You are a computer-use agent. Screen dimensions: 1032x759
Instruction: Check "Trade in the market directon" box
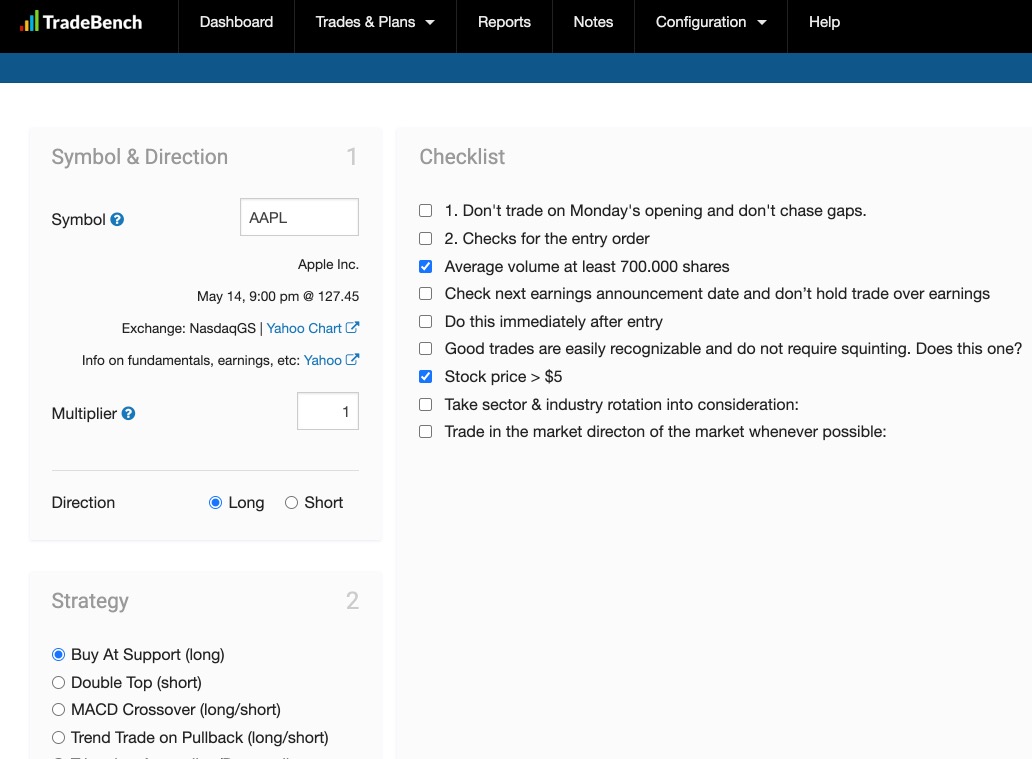tap(426, 432)
